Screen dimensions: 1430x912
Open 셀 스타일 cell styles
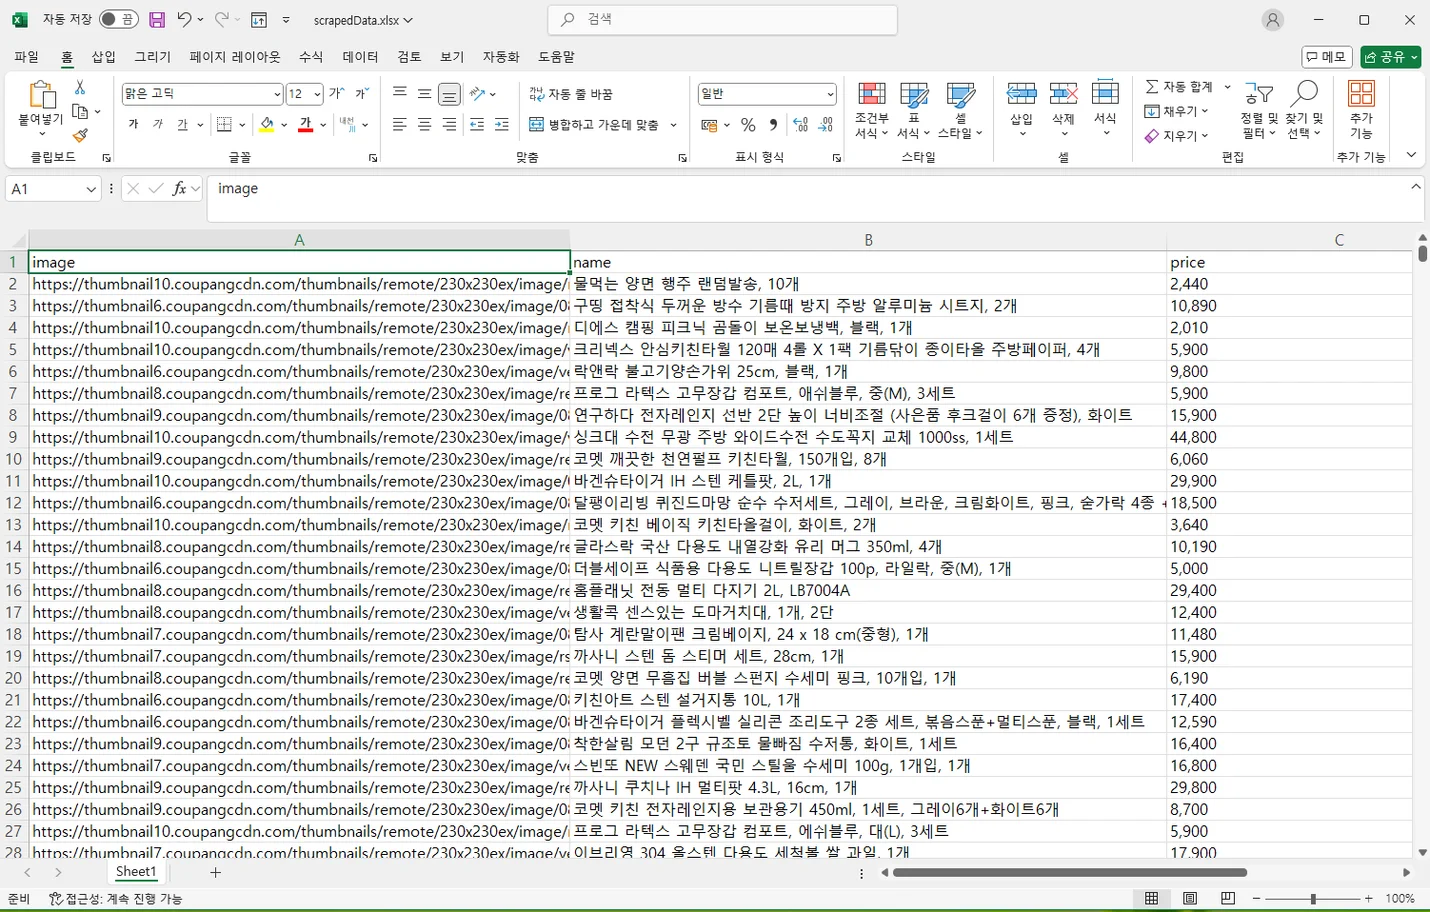point(960,110)
